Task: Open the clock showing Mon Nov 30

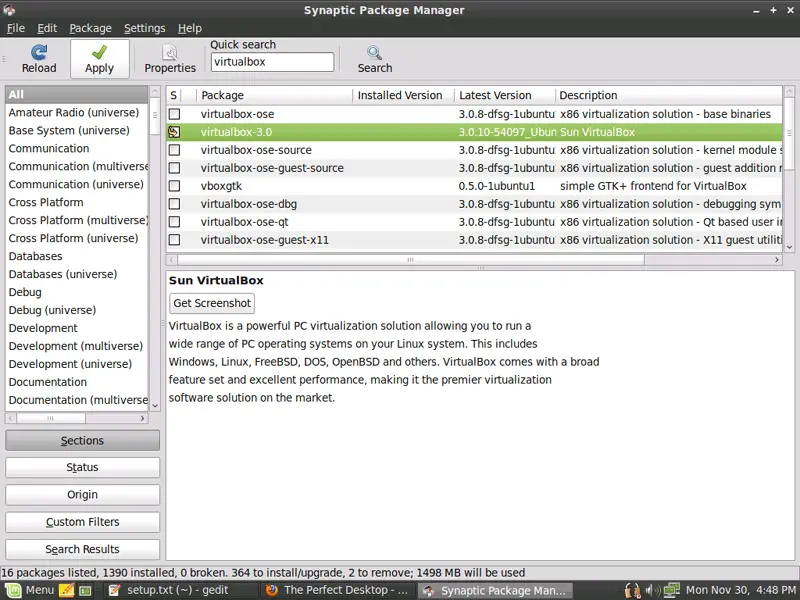Action: coord(741,590)
